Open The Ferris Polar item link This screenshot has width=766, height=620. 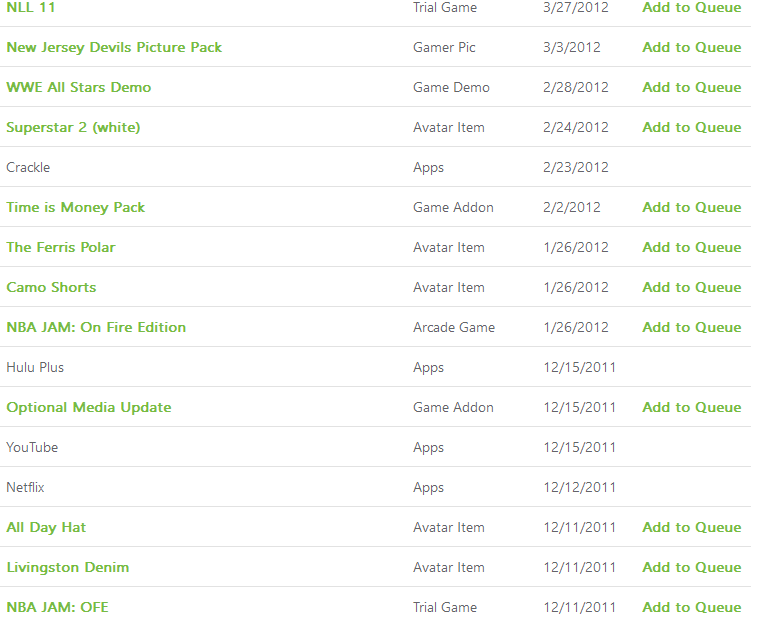pos(61,247)
